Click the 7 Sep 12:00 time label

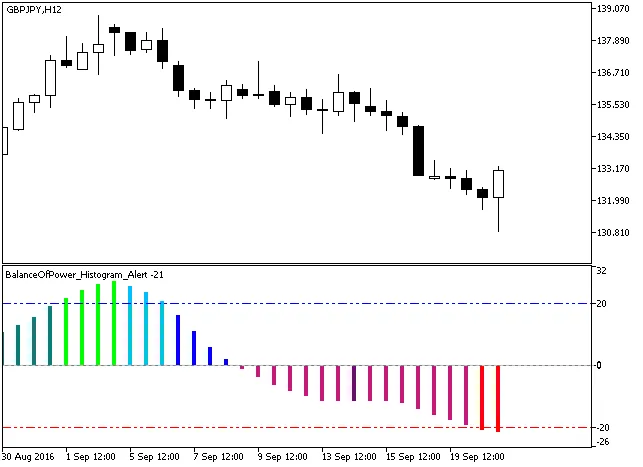218,457
